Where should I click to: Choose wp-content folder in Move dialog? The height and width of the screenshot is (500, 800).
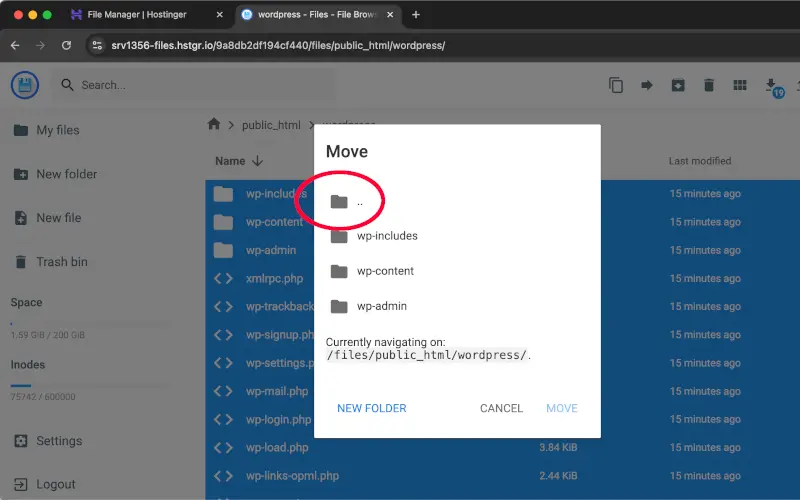(x=372, y=271)
